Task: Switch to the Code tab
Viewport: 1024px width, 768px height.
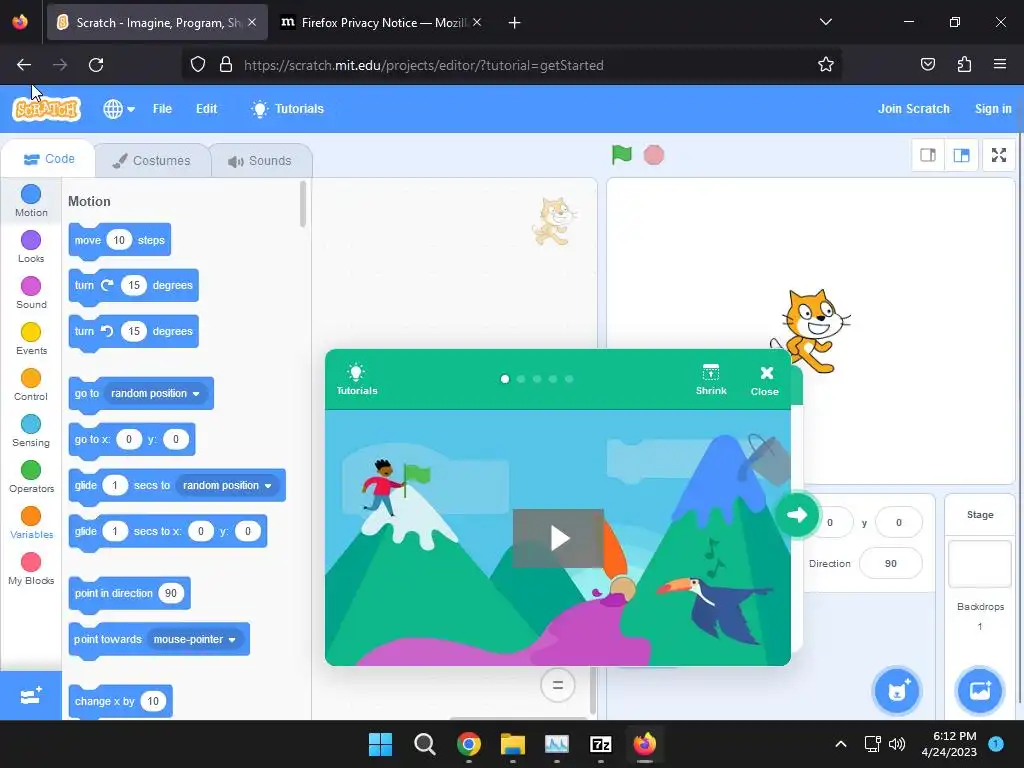Action: [x=49, y=159]
